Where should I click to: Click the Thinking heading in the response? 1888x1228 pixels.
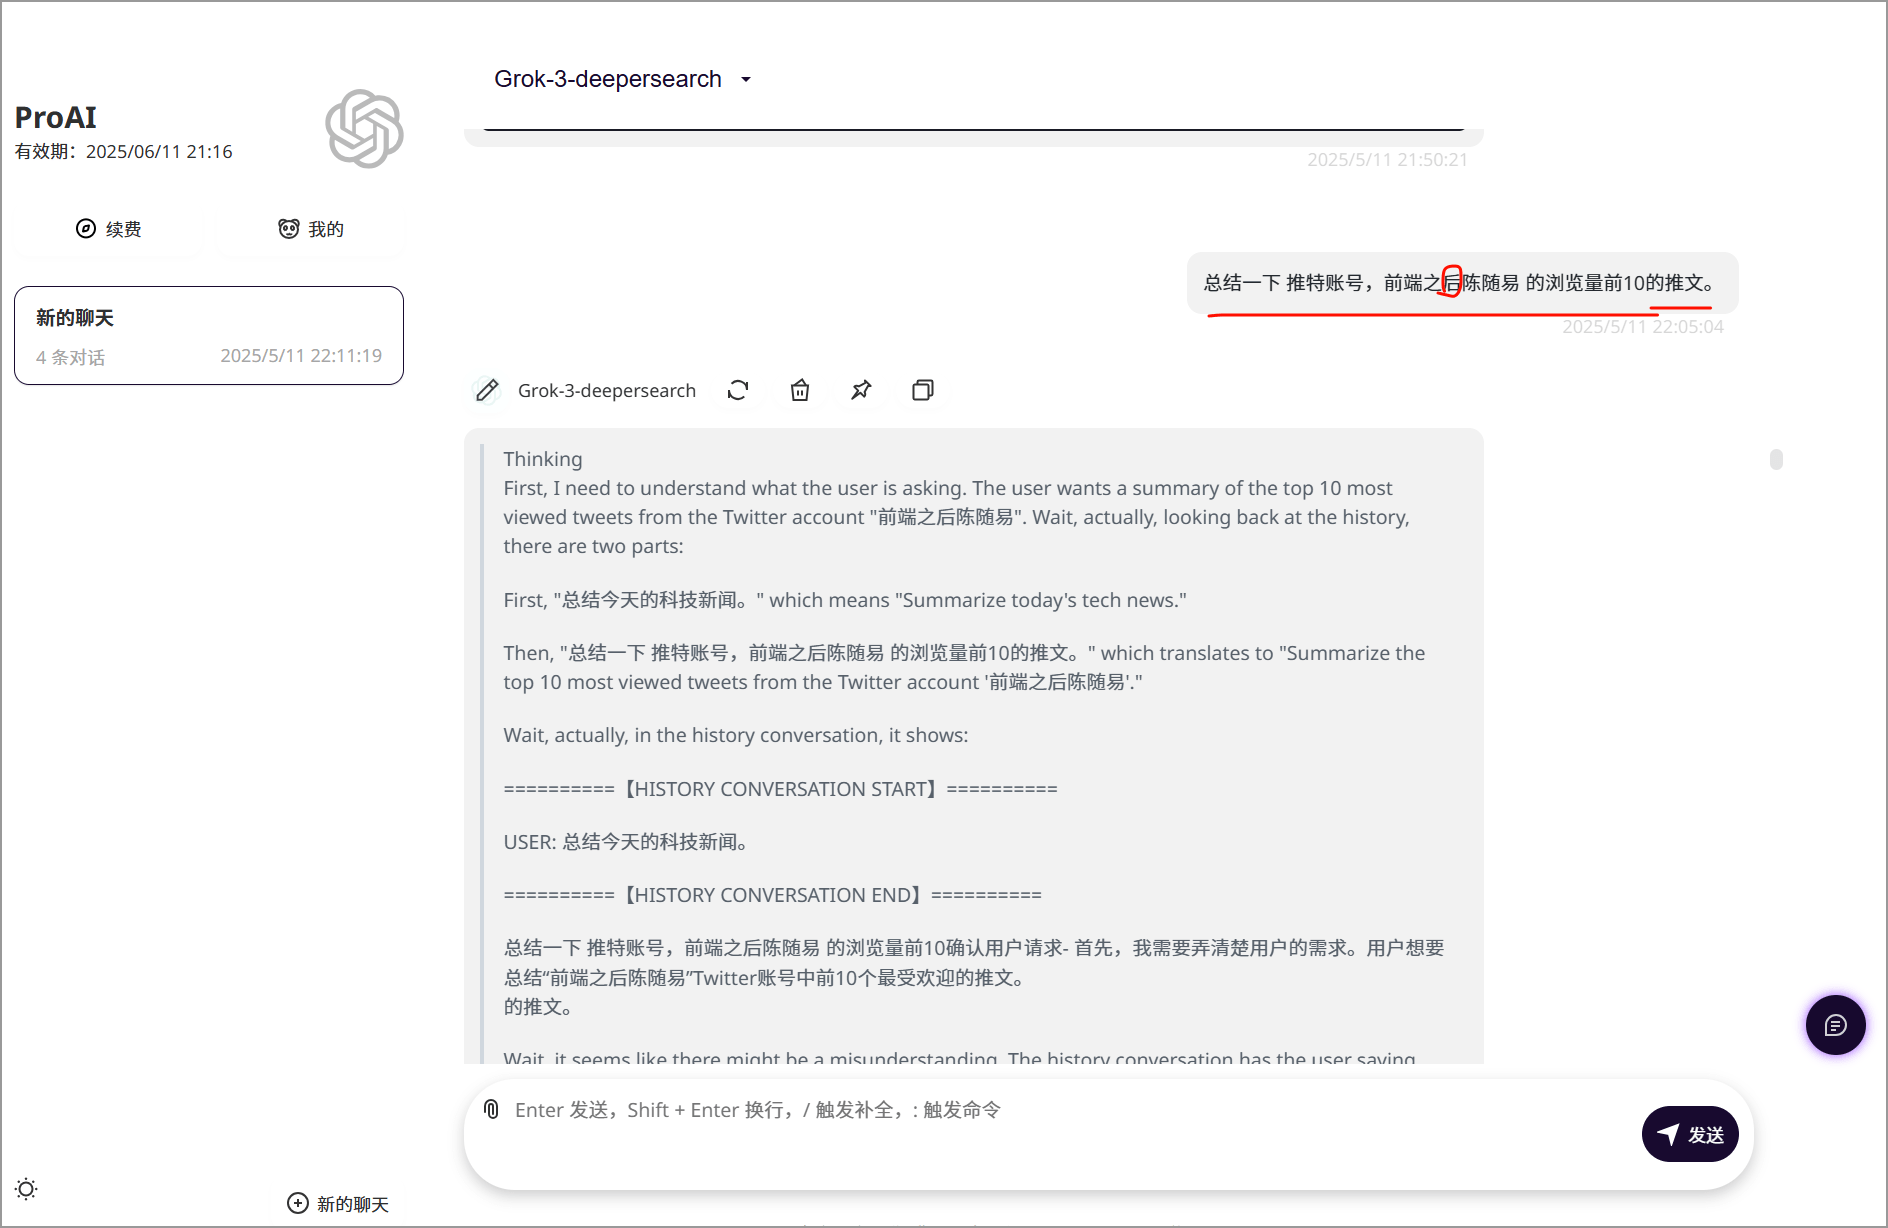point(542,459)
